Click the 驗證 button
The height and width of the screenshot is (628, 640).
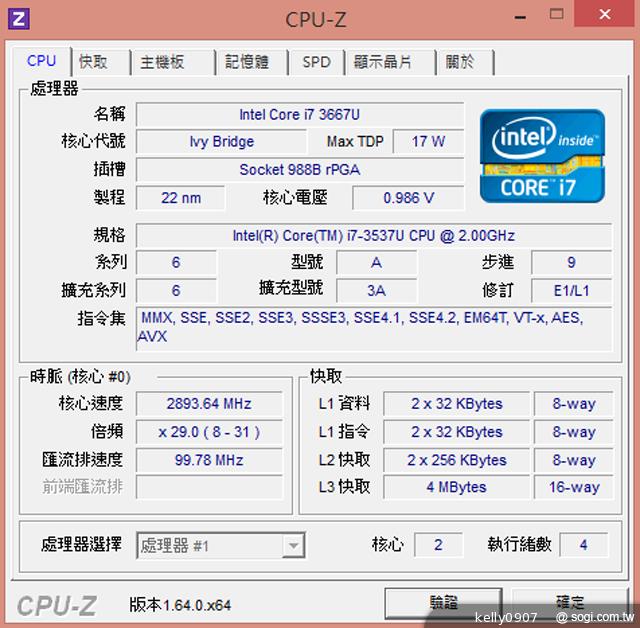443,602
